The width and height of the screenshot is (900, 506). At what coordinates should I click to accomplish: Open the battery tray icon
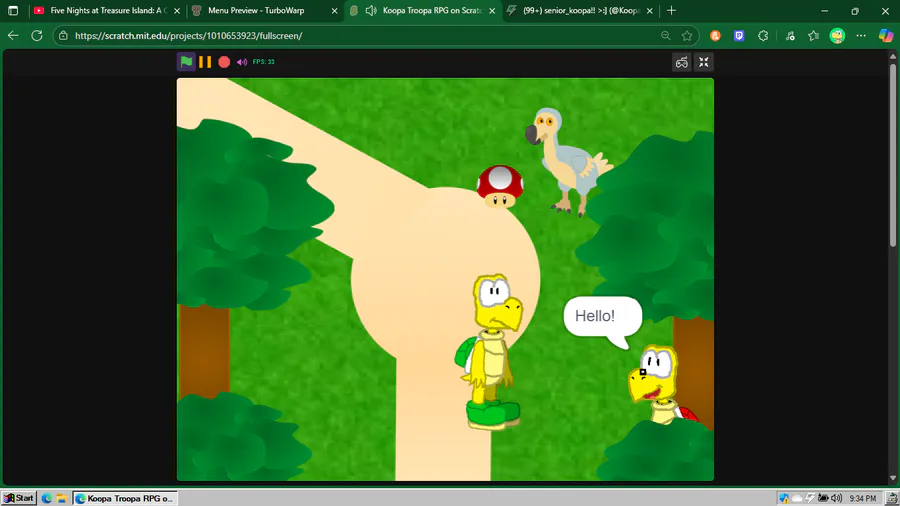(x=823, y=498)
